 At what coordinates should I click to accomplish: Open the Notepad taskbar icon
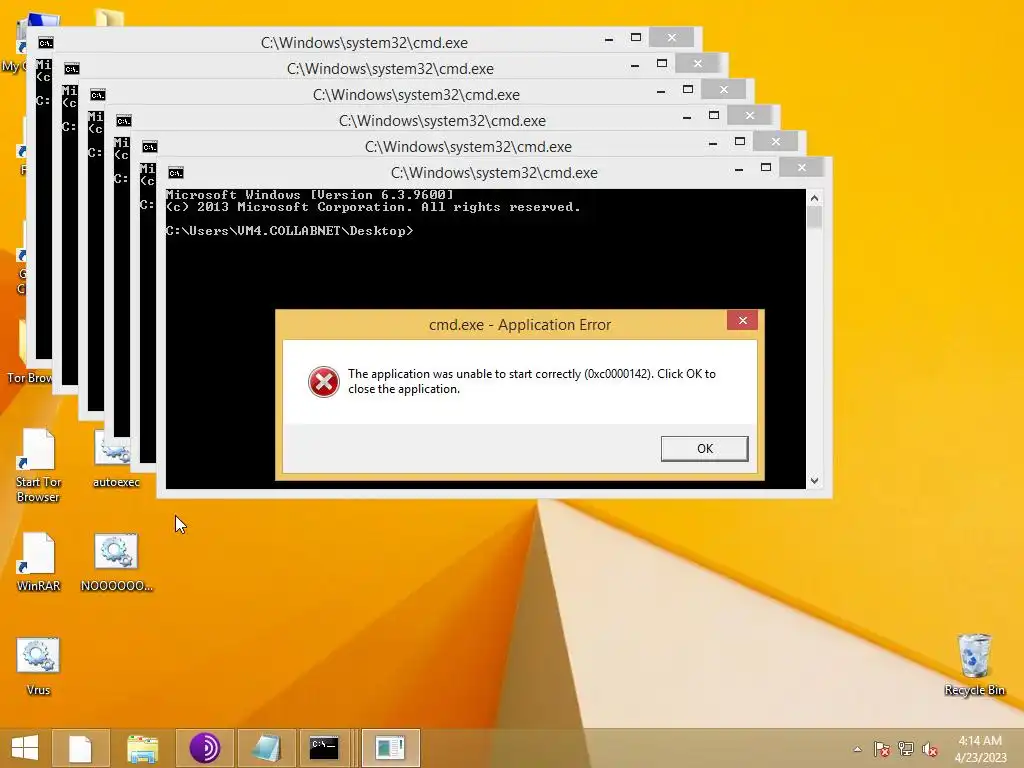[266, 748]
